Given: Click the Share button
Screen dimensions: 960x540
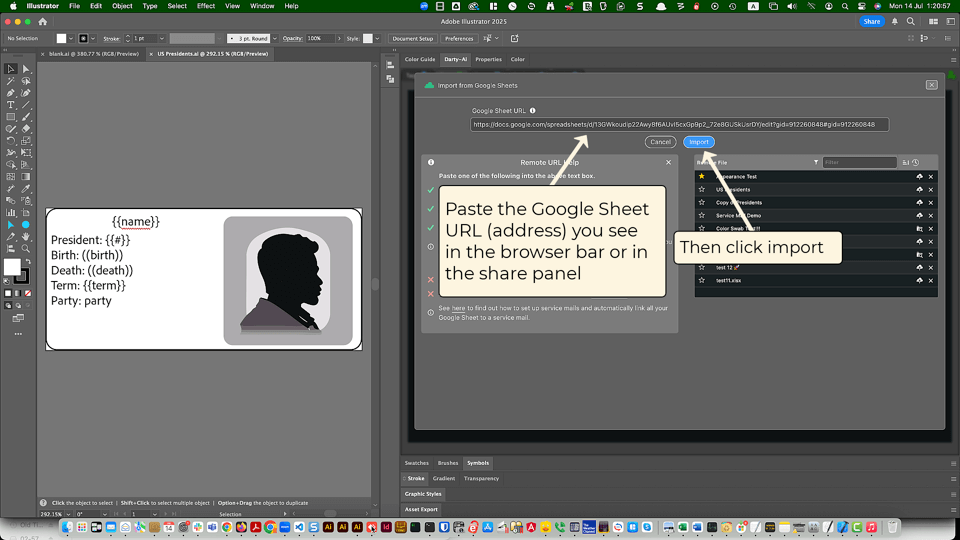Looking at the screenshot, I should [871, 21].
